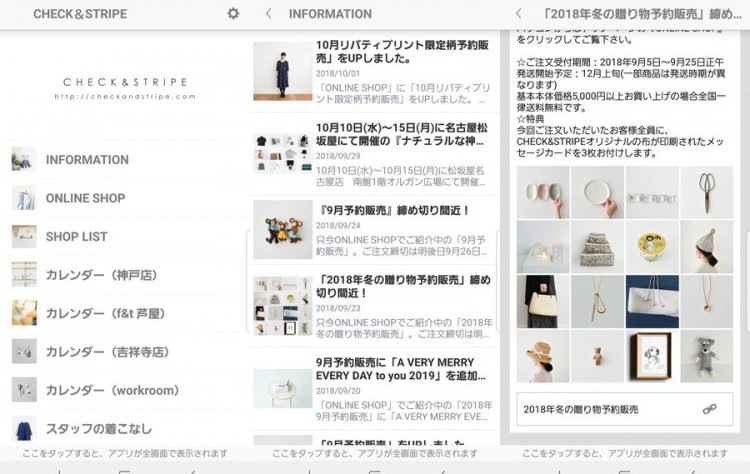Open the settings gear in CHECK&STRIPE header

tap(233, 13)
